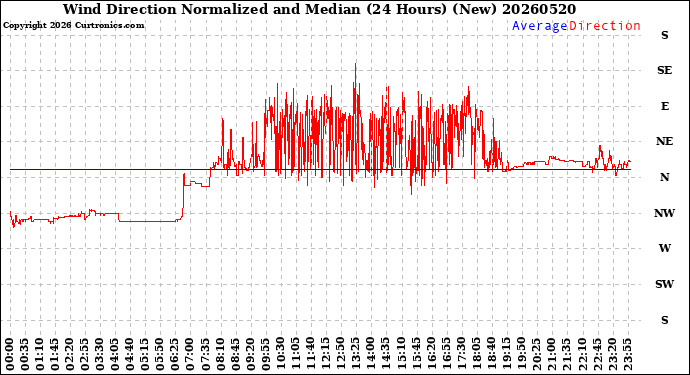Click the red 'Direction' legend label
Screen dimensions: 690x375
tap(605, 26)
